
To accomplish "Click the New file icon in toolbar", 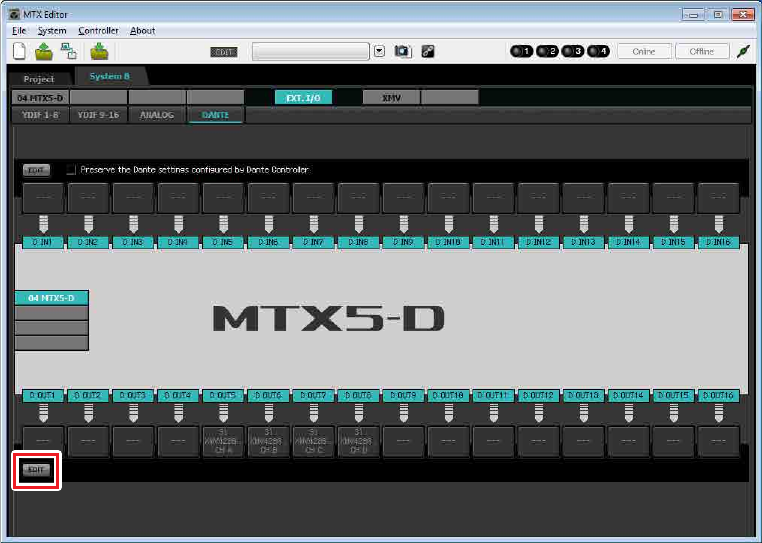I will (x=19, y=51).
